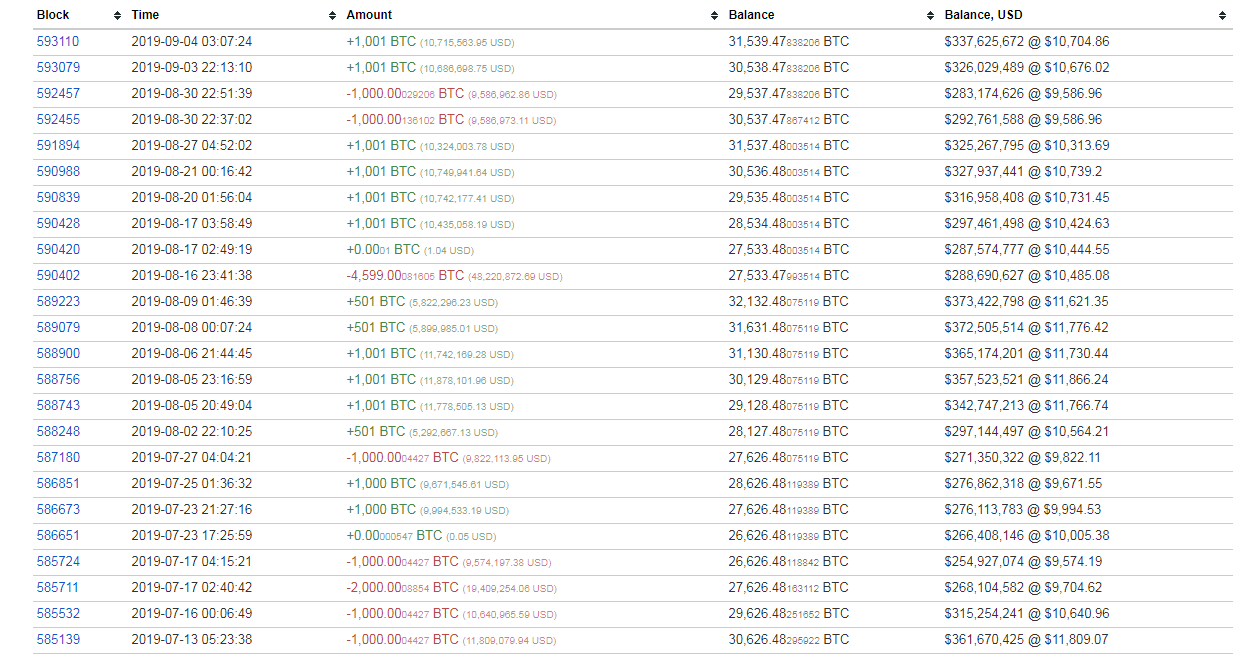Click the Time column header label

click(x=145, y=16)
